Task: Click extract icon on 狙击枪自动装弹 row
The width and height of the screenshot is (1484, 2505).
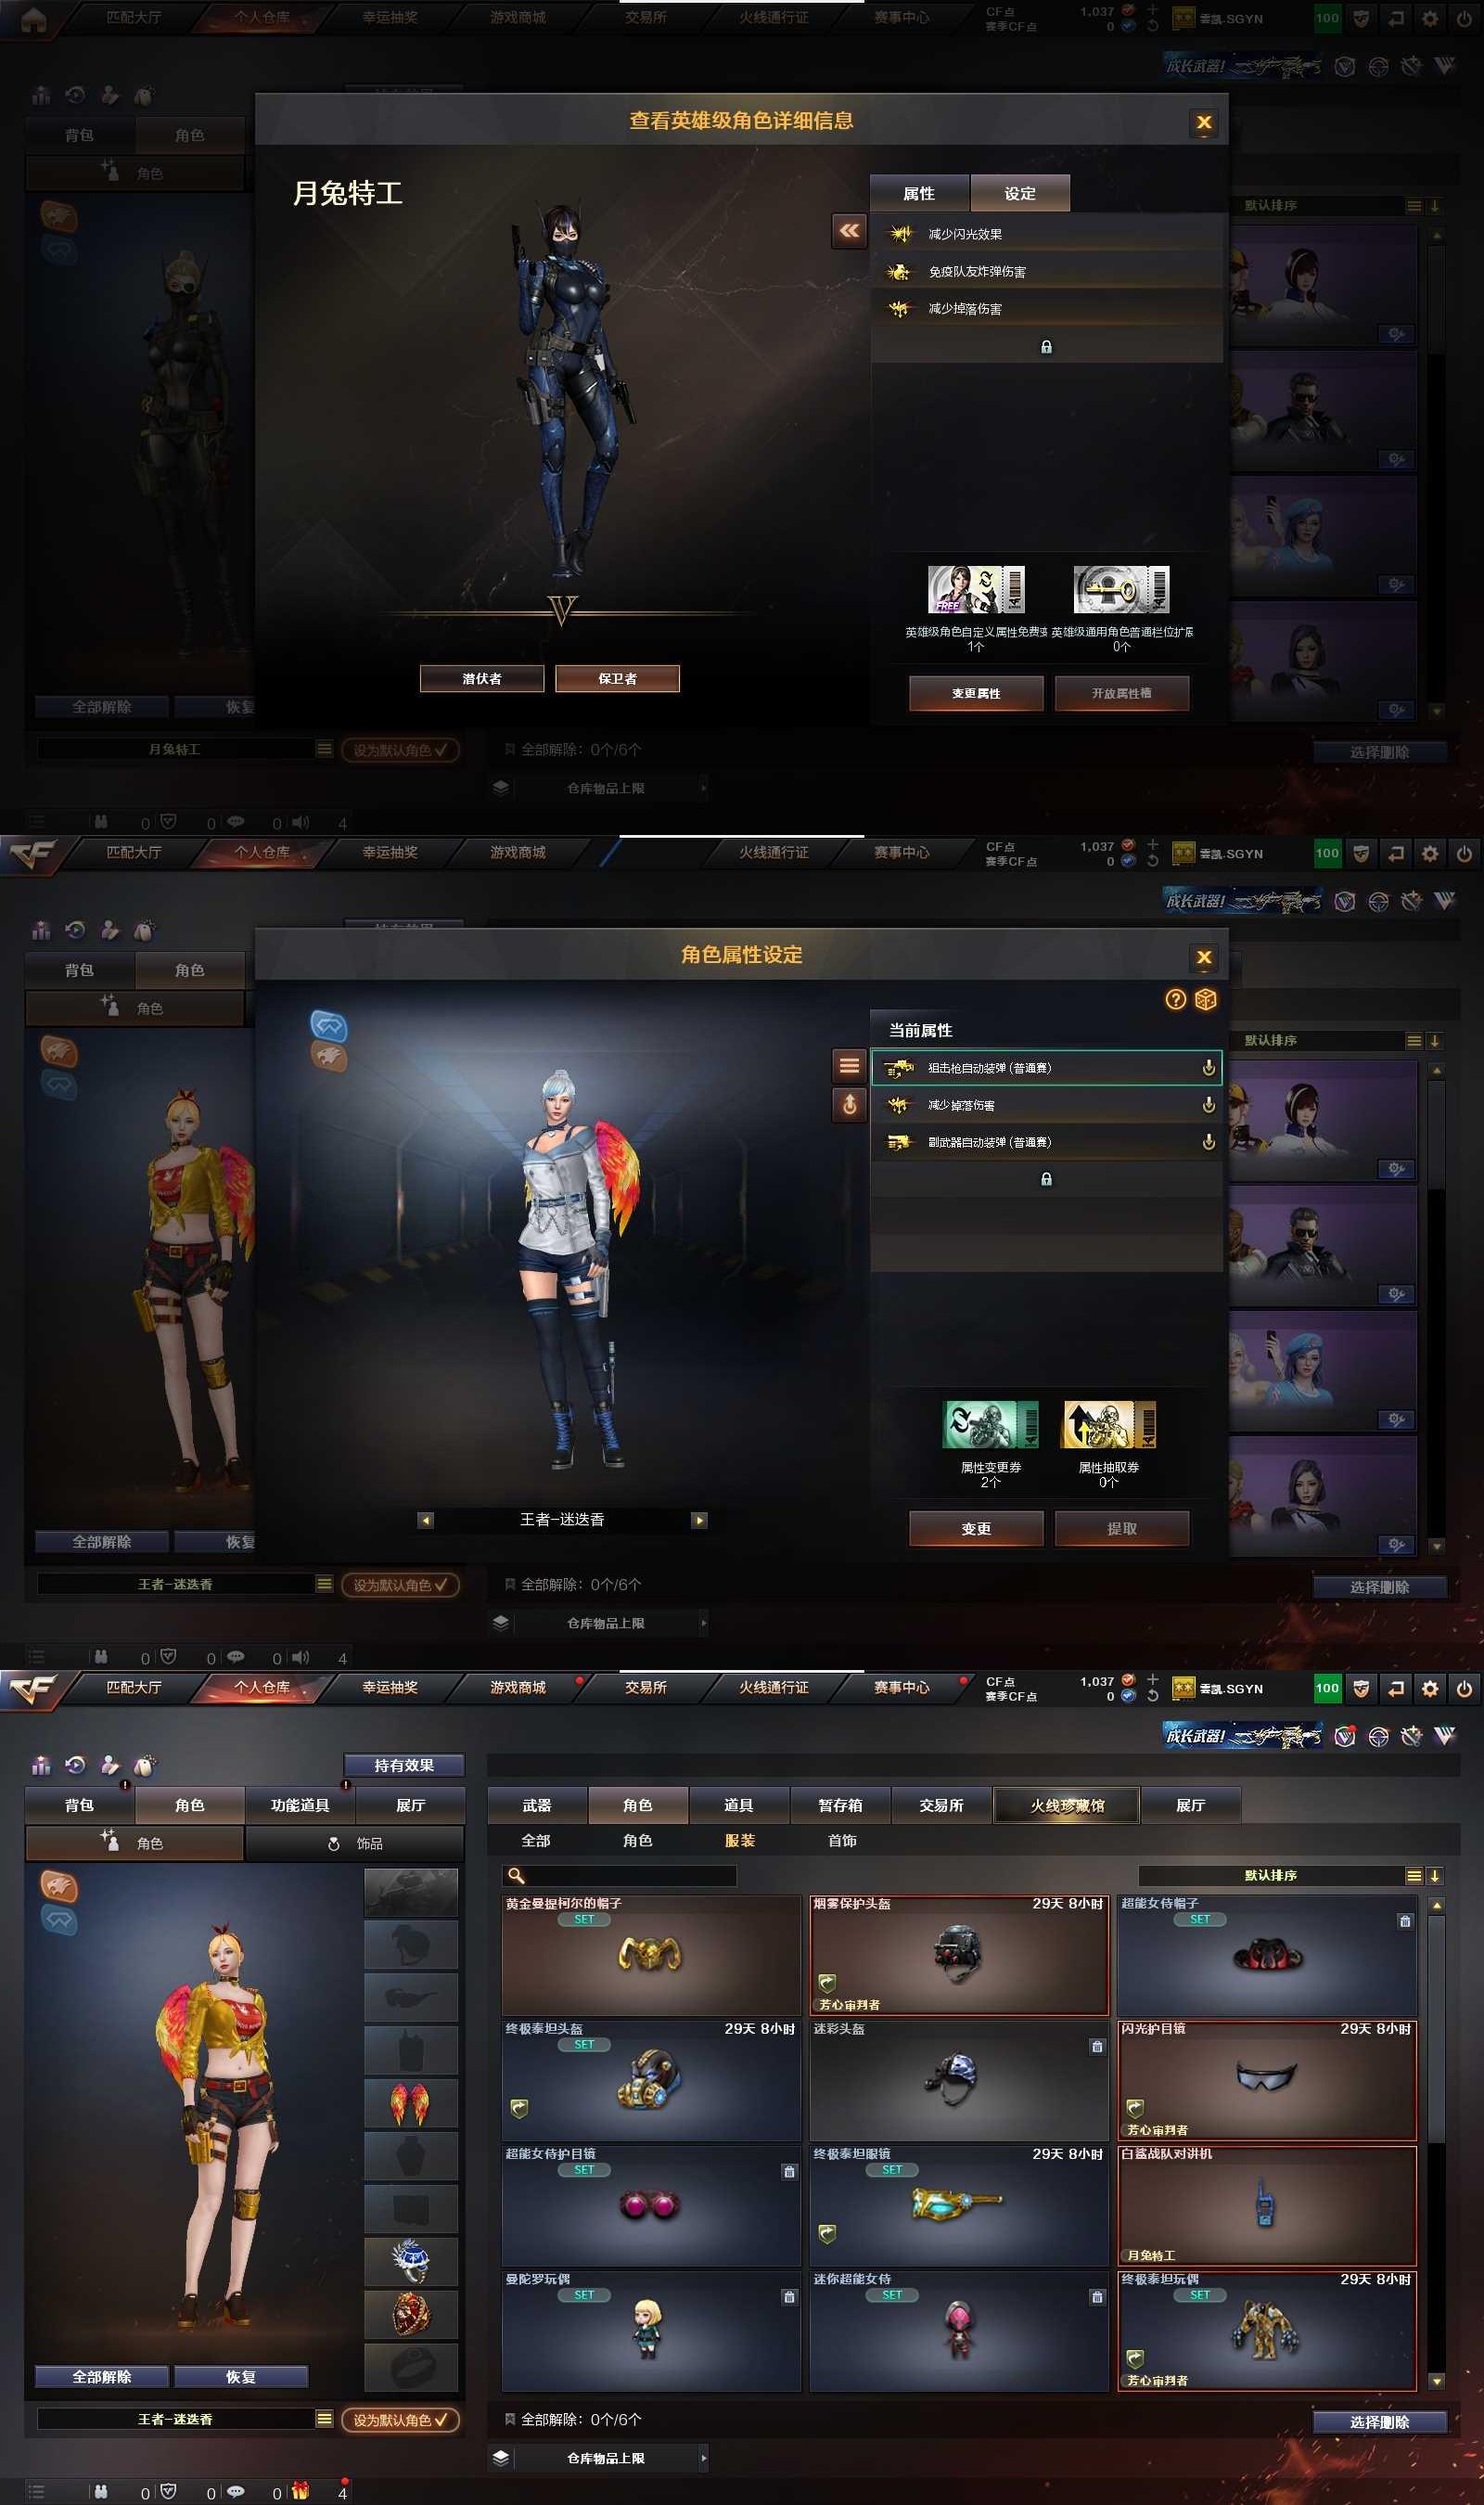Action: pyautogui.click(x=1209, y=1068)
